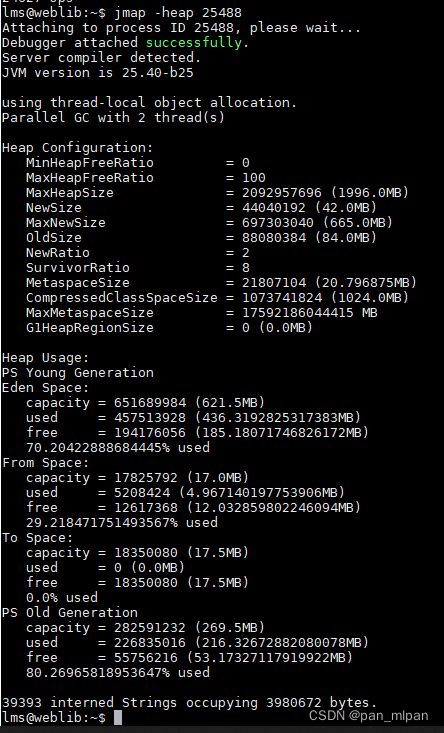This screenshot has height=733, width=444.
Task: Click the Eden Space heading
Action: 45,388
